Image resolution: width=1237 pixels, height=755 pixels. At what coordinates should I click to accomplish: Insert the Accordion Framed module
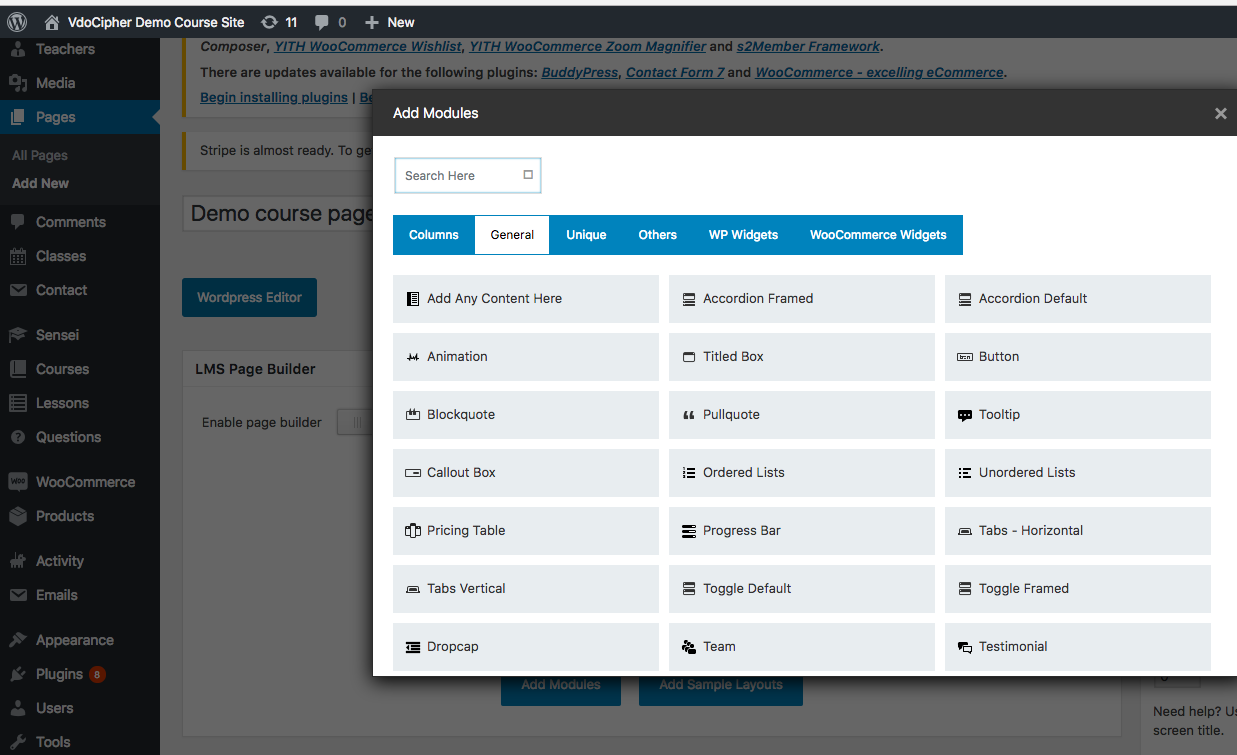tap(802, 299)
